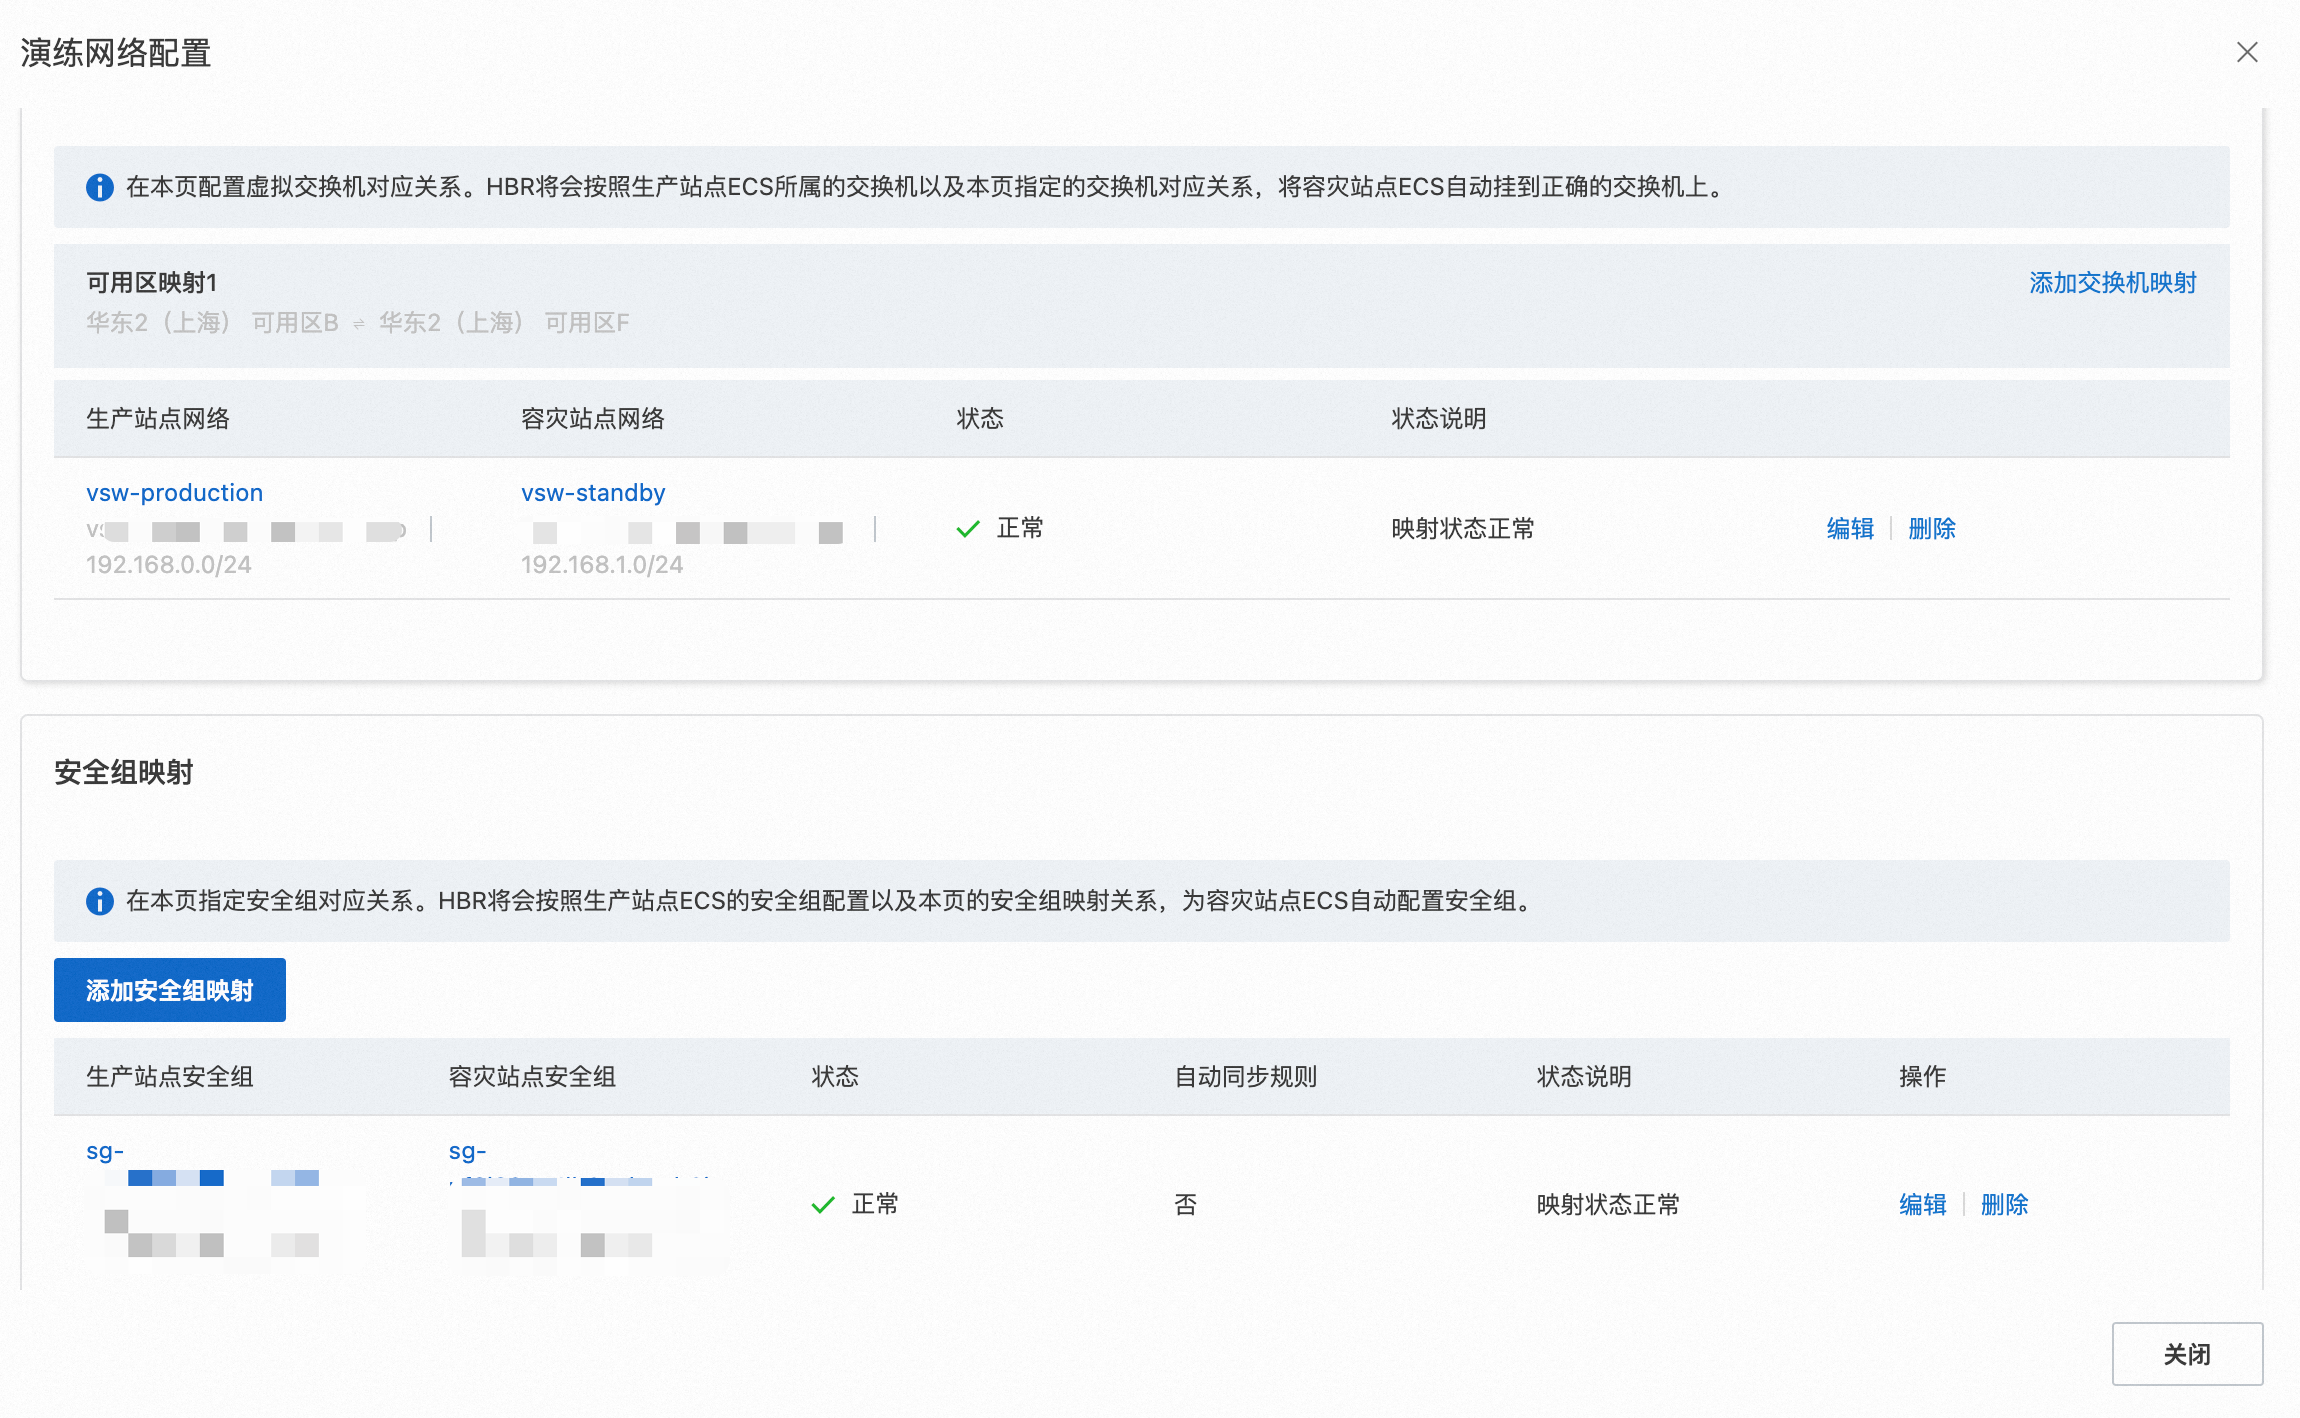
Task: Click the green check icon for the security group status
Action: point(823,1205)
